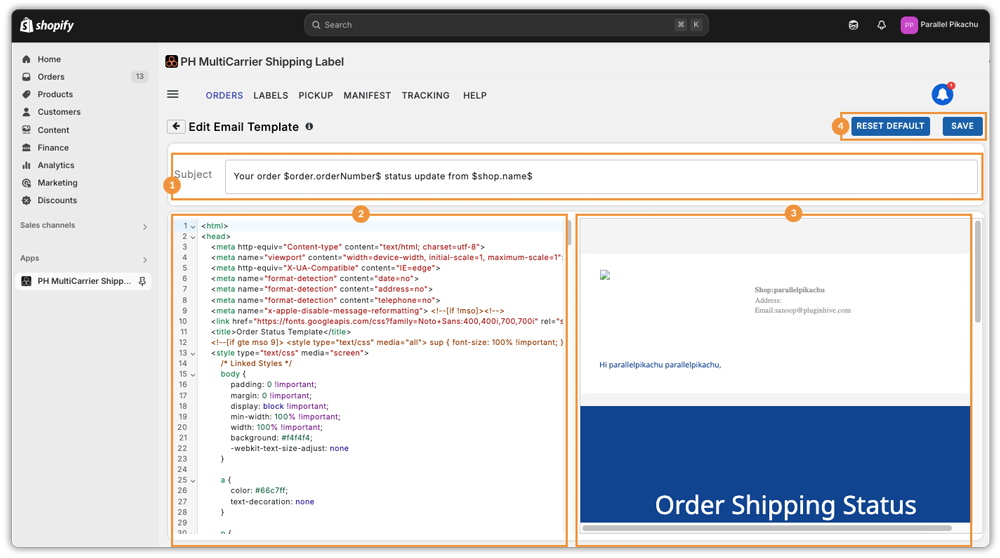
Task: Click 'Hi parallelpikachu parallelpikachu,' in preview
Action: click(x=660, y=365)
